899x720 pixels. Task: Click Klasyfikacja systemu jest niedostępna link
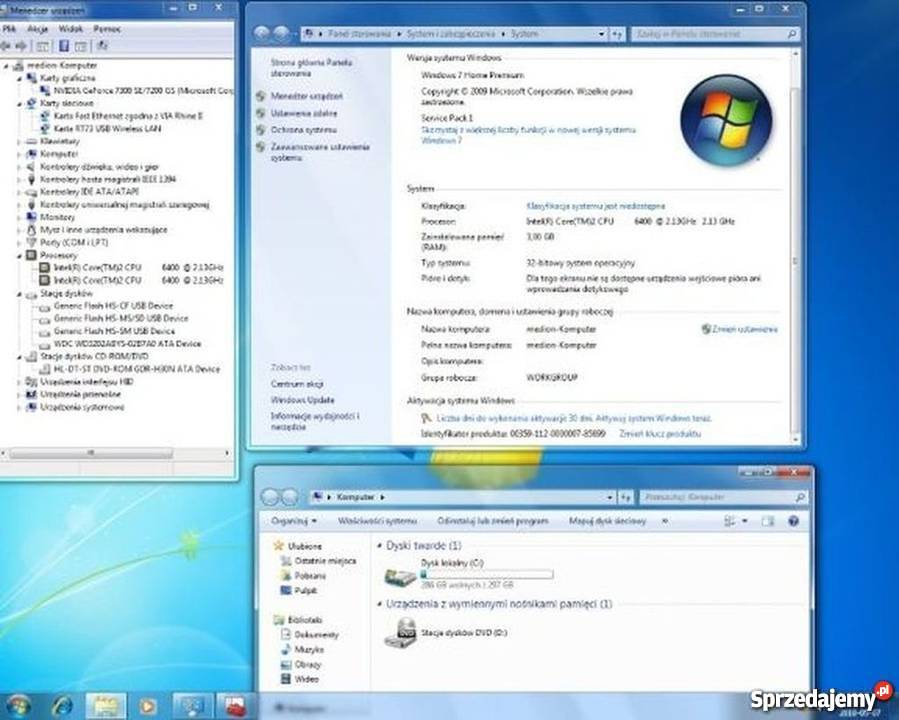click(x=596, y=206)
